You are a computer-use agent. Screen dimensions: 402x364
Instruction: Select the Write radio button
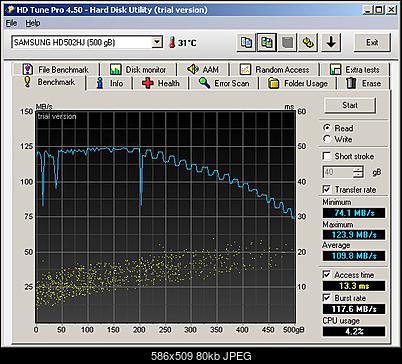click(327, 139)
